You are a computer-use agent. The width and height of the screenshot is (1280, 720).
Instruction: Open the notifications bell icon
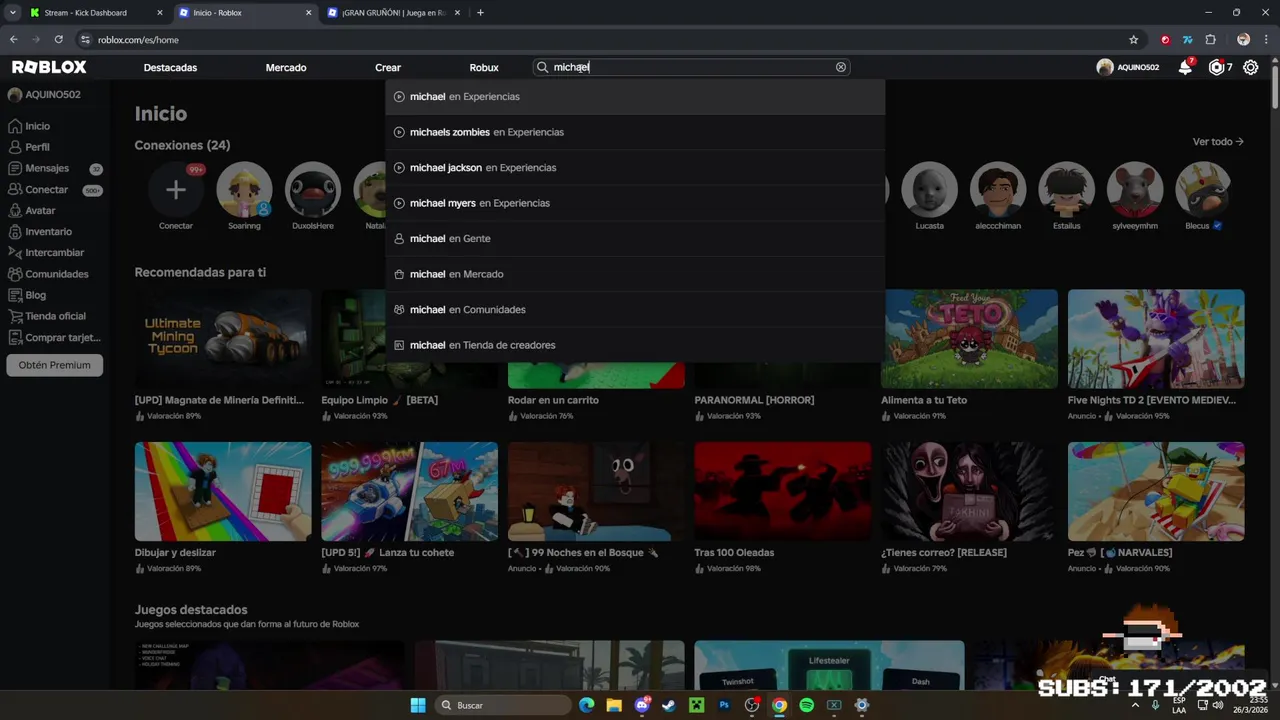[1185, 67]
